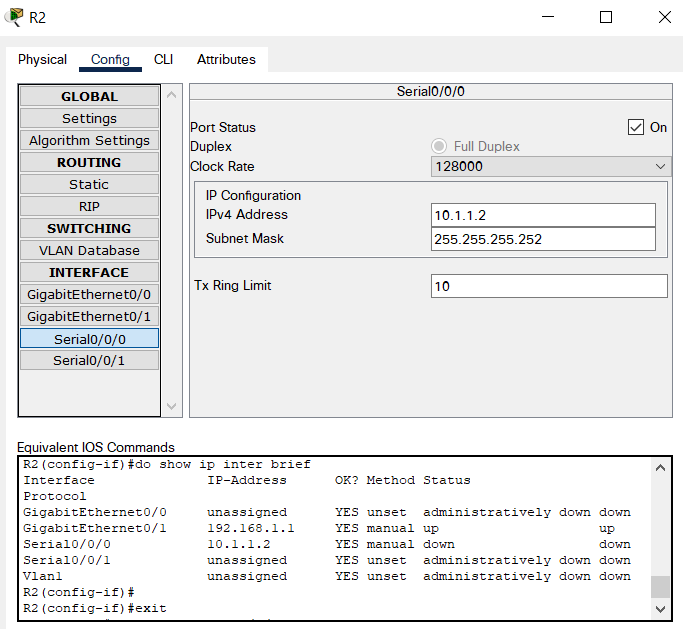Click the R2 Packet Tracer window icon

[x=14, y=17]
